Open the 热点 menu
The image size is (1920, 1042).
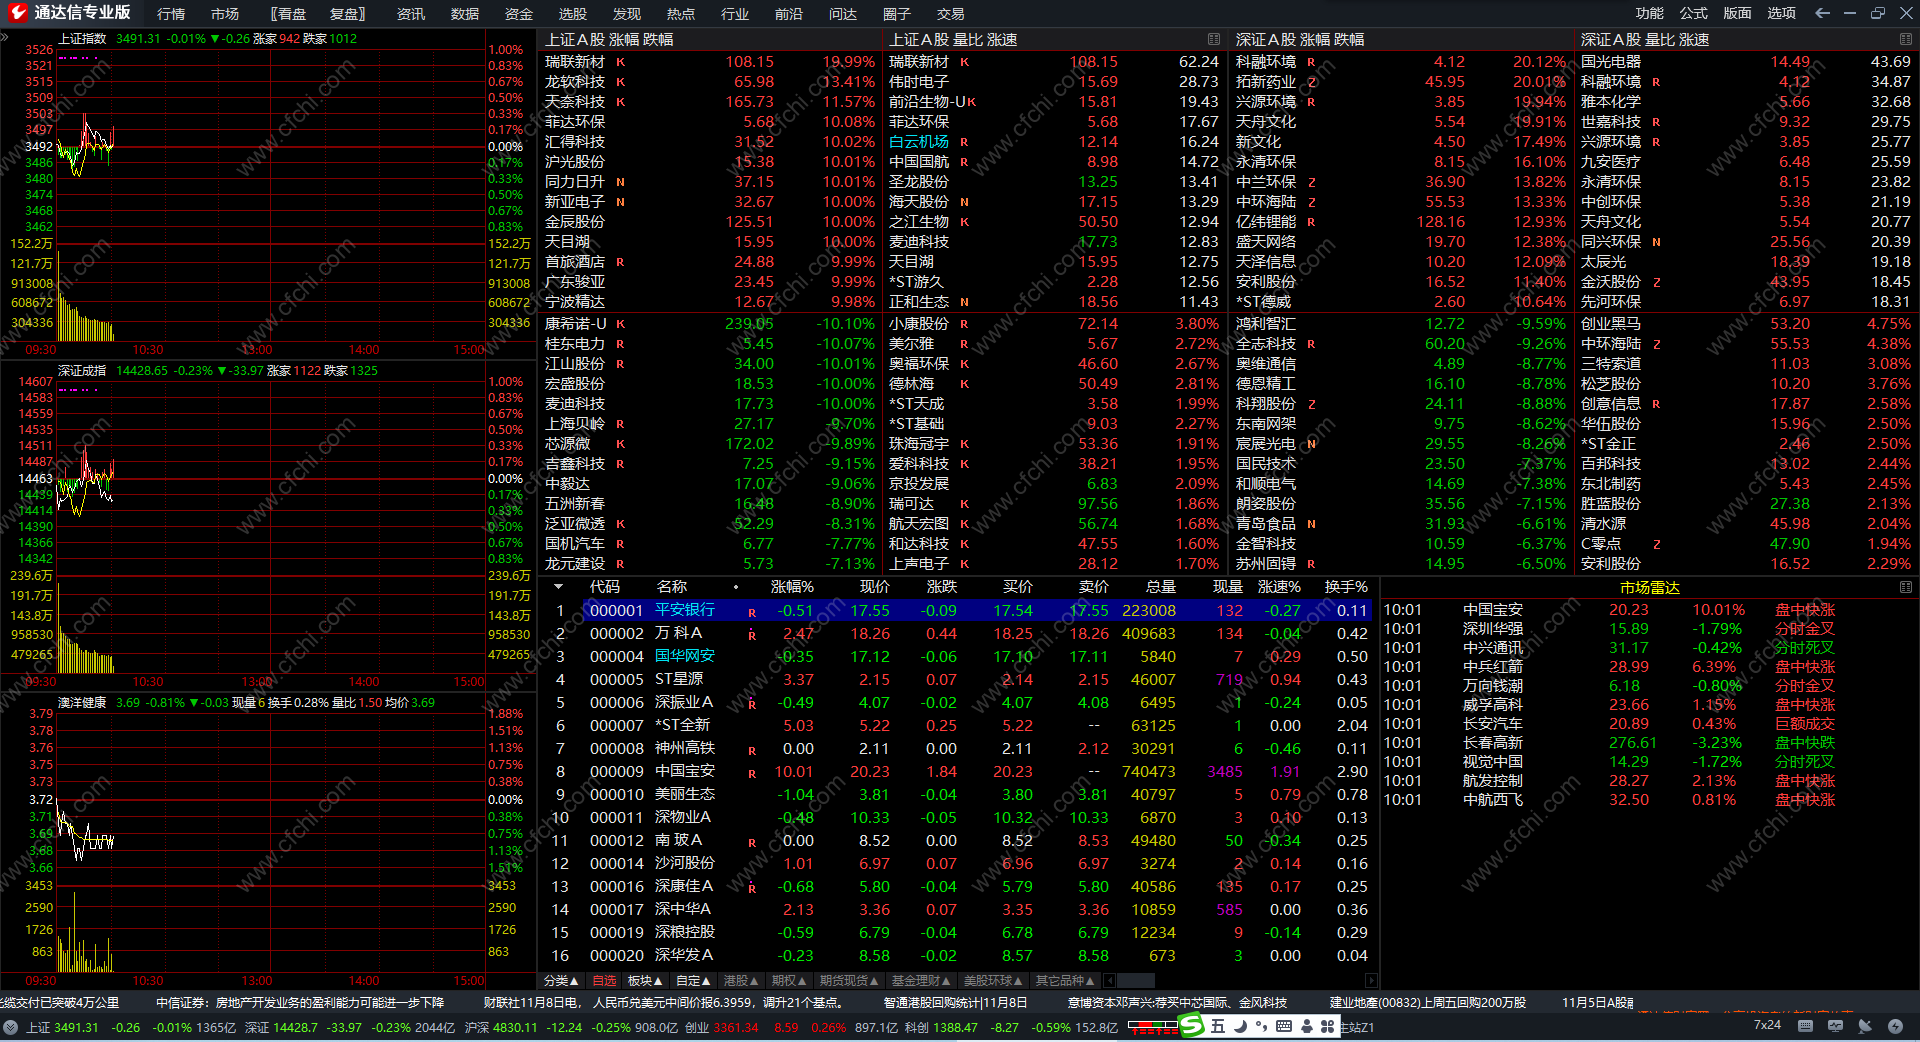coord(681,14)
